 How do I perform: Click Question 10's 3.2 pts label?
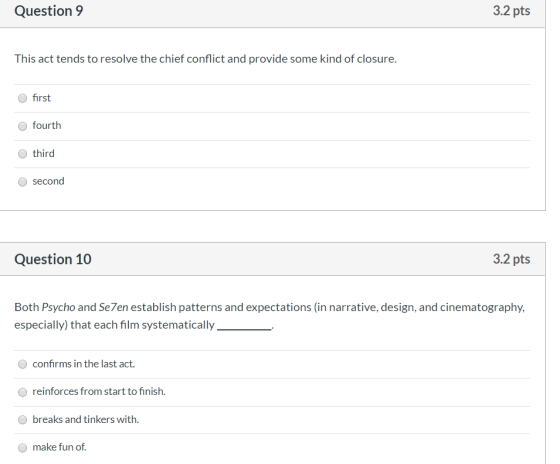(x=511, y=259)
